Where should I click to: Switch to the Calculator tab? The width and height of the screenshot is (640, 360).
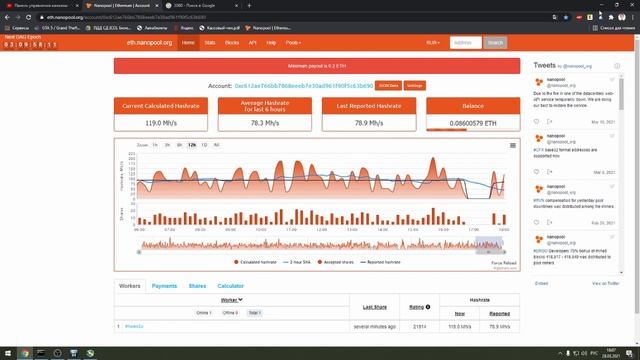click(x=230, y=286)
